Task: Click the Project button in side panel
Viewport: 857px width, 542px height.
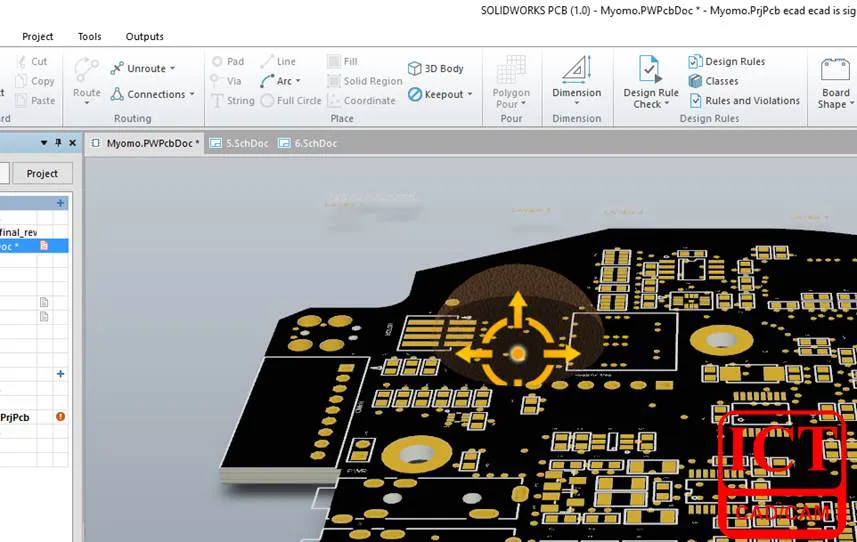Action: [x=42, y=173]
